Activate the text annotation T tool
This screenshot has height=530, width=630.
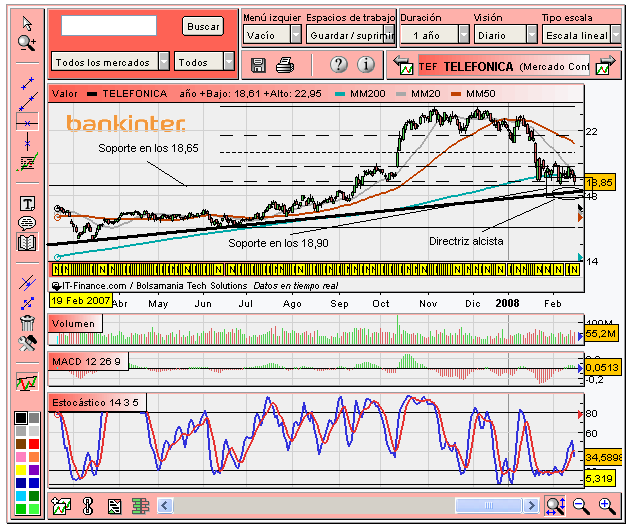[27, 204]
